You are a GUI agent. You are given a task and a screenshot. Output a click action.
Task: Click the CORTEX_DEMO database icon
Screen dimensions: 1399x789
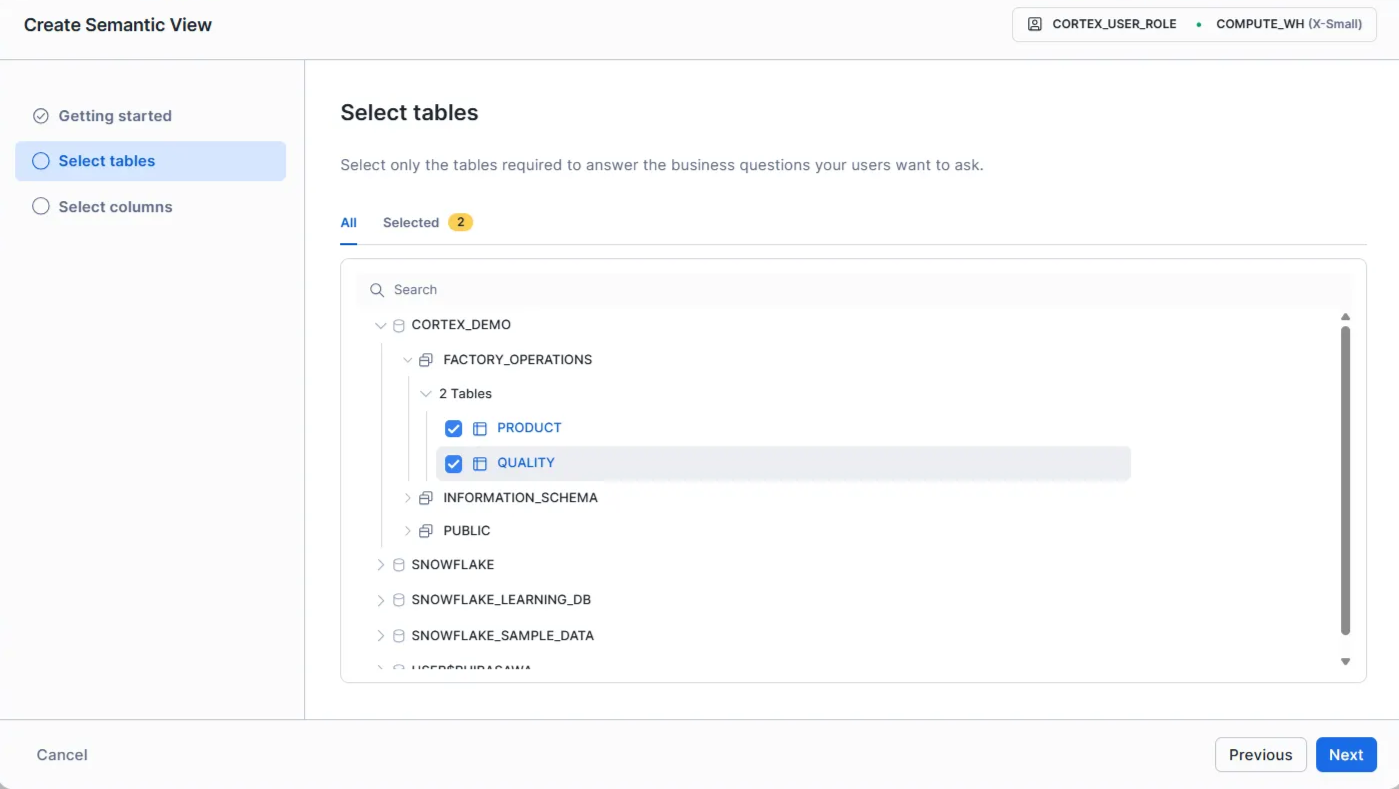(399, 325)
